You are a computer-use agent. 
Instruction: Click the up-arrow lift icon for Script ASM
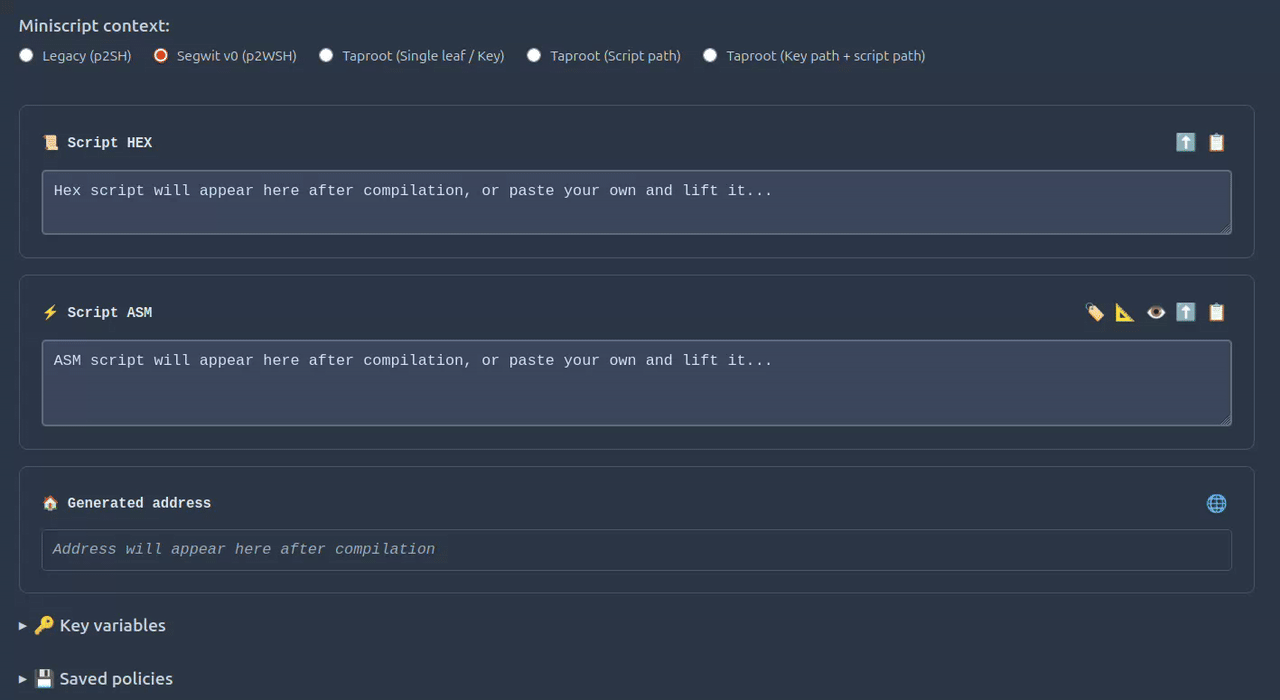click(1185, 312)
